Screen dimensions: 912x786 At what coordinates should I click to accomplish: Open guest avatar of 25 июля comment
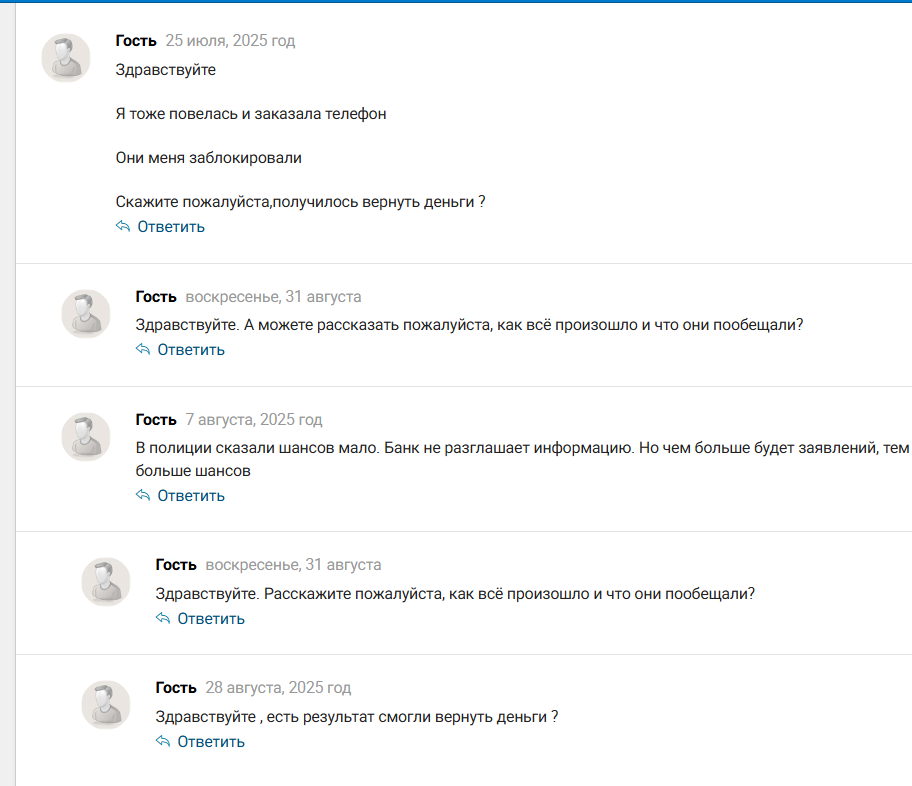click(66, 58)
